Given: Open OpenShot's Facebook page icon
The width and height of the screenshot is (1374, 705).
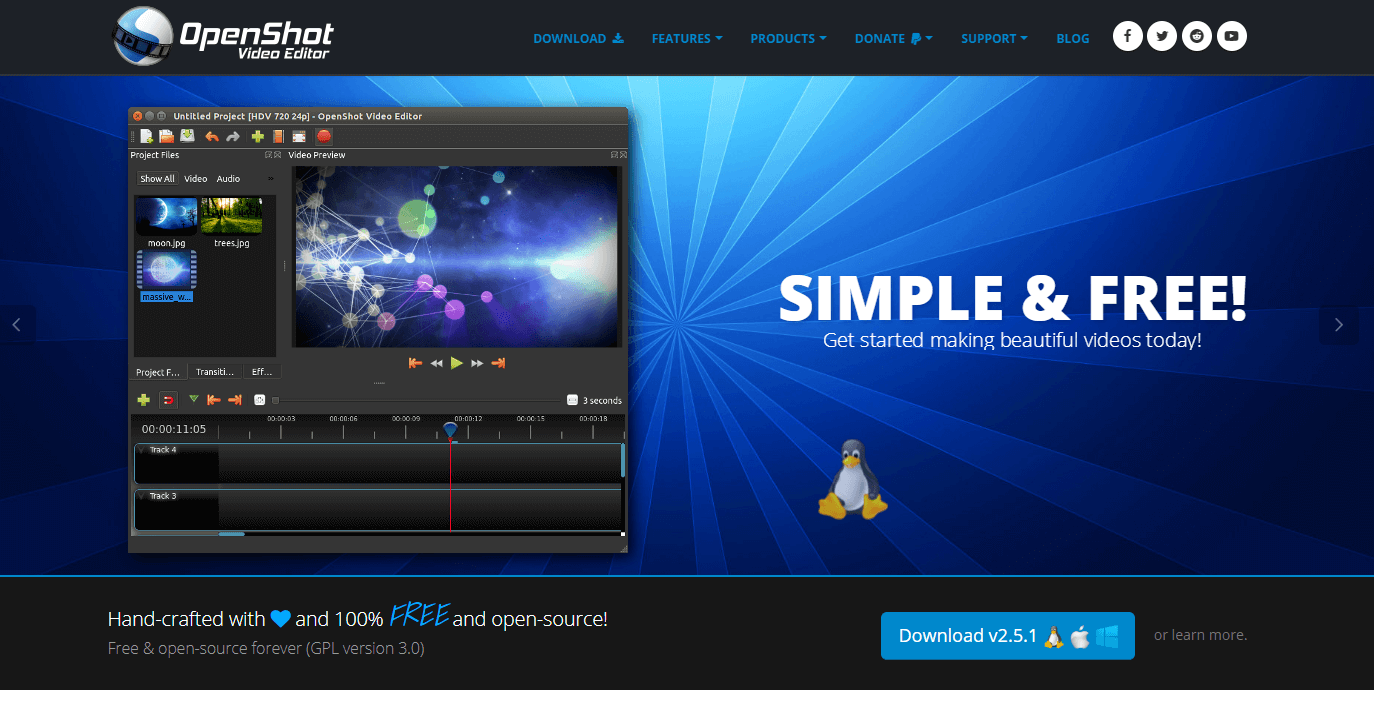Looking at the screenshot, I should [1128, 37].
